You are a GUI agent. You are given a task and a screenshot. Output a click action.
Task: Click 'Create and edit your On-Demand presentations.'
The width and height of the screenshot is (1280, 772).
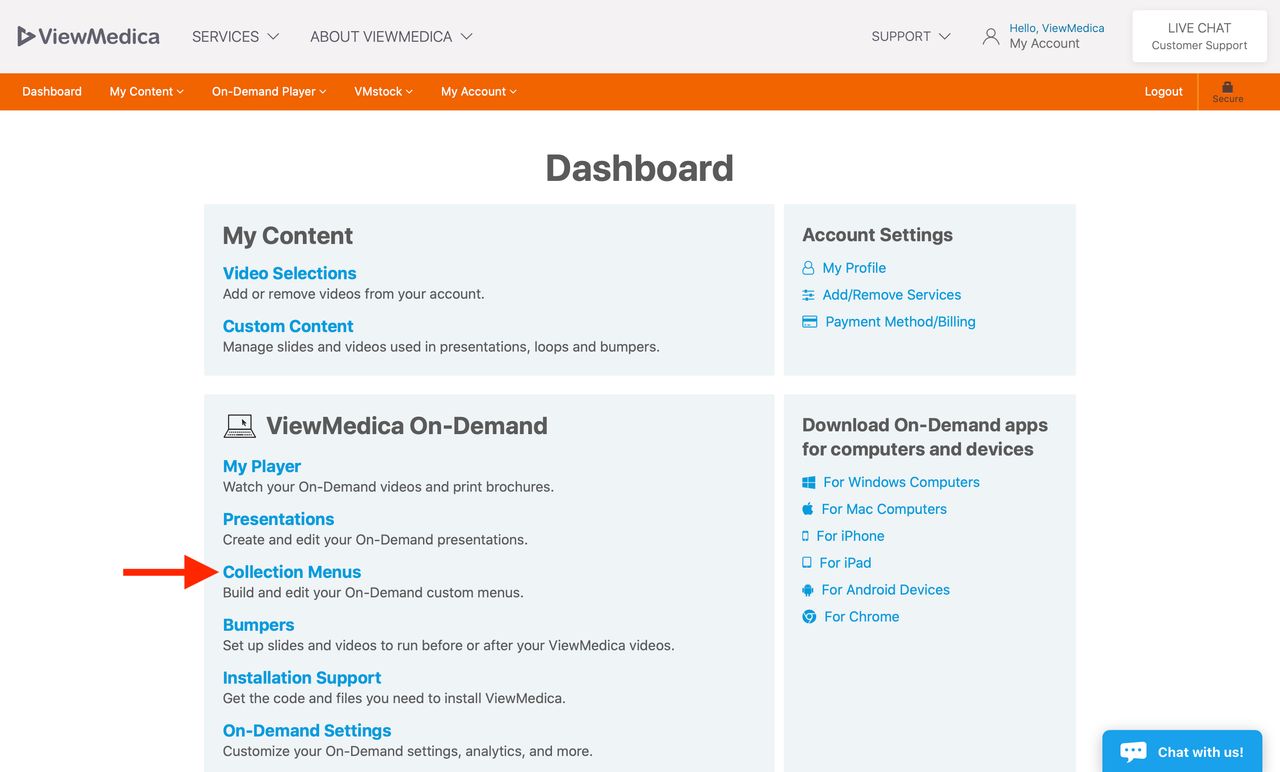click(375, 539)
